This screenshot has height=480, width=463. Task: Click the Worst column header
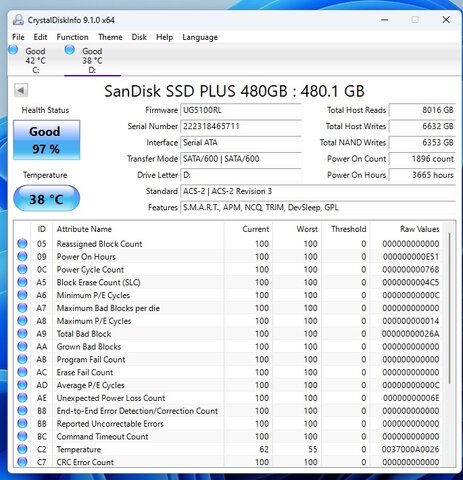coord(297,229)
